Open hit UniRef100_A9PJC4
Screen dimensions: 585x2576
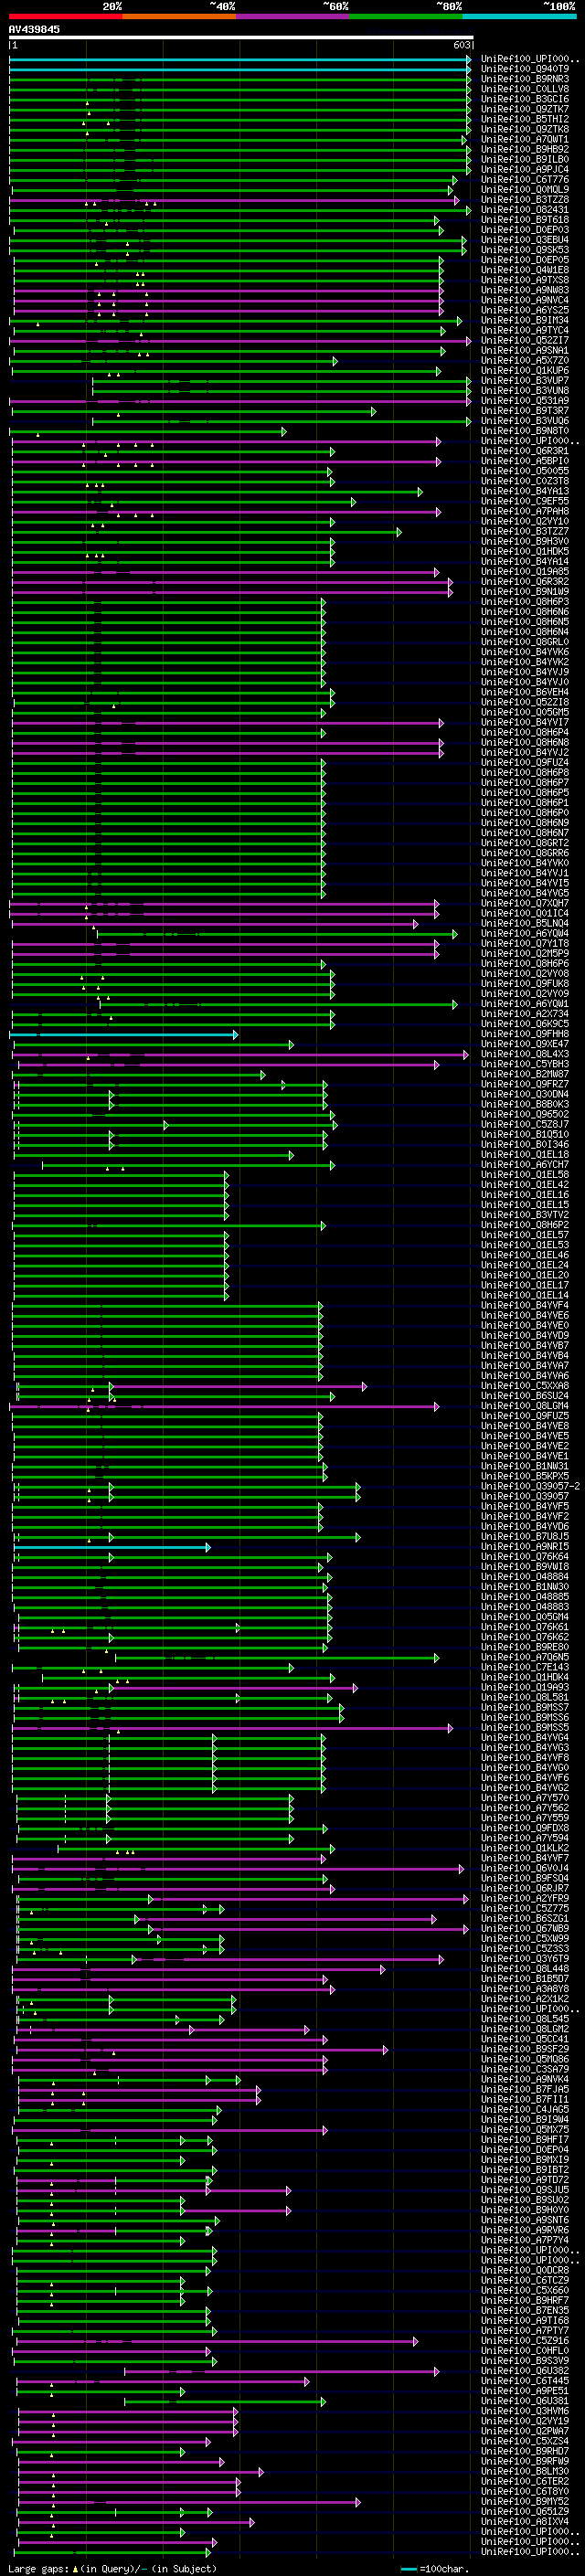point(525,170)
